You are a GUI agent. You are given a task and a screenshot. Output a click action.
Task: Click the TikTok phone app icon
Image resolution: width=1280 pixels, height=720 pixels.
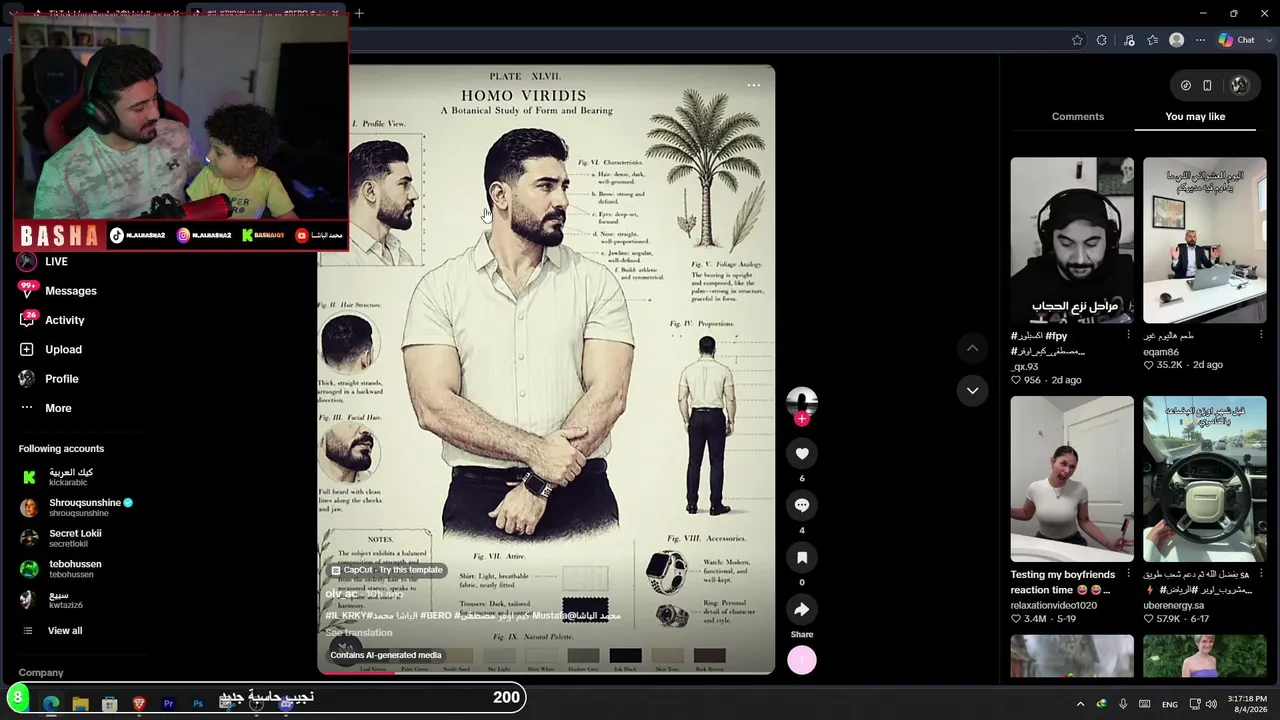click(x=1207, y=85)
